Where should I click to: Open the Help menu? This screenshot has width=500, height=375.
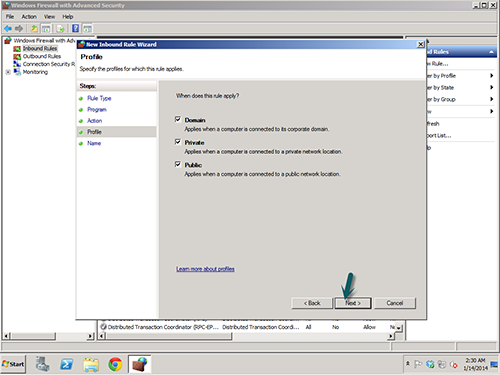68,17
